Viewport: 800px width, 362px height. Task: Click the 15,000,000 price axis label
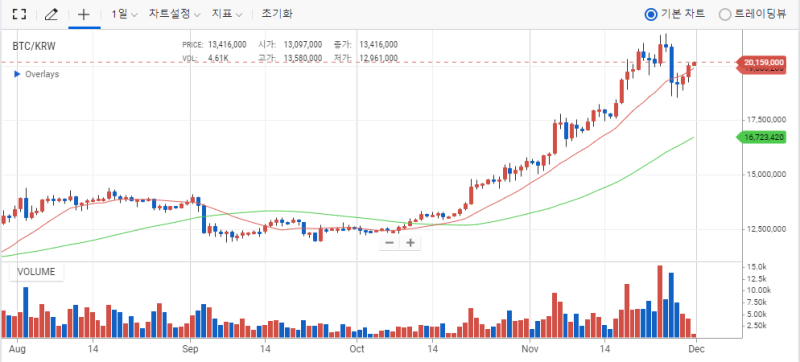(765, 175)
